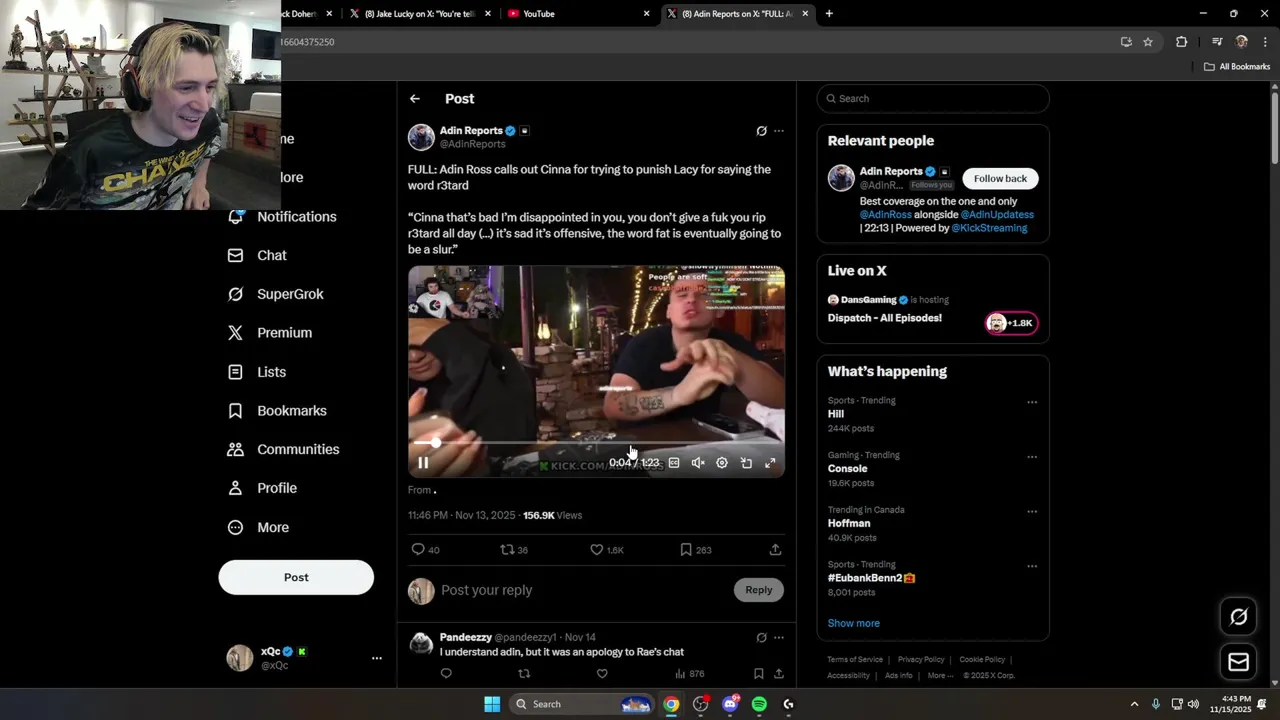Open floating Messages envelope button
Image resolution: width=1280 pixels, height=720 pixels.
(x=1239, y=662)
